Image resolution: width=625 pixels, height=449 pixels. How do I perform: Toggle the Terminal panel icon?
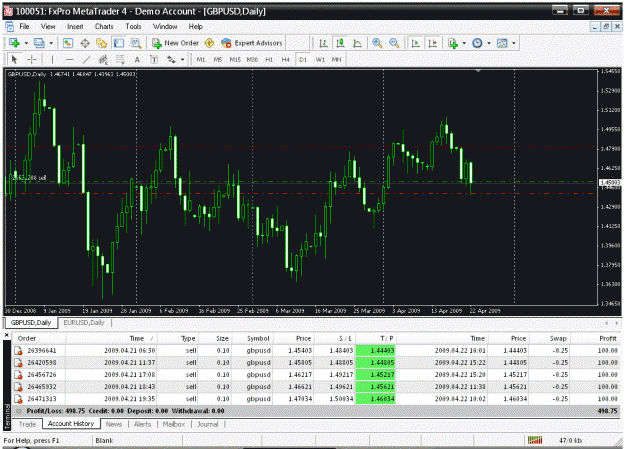pyautogui.click(x=119, y=43)
